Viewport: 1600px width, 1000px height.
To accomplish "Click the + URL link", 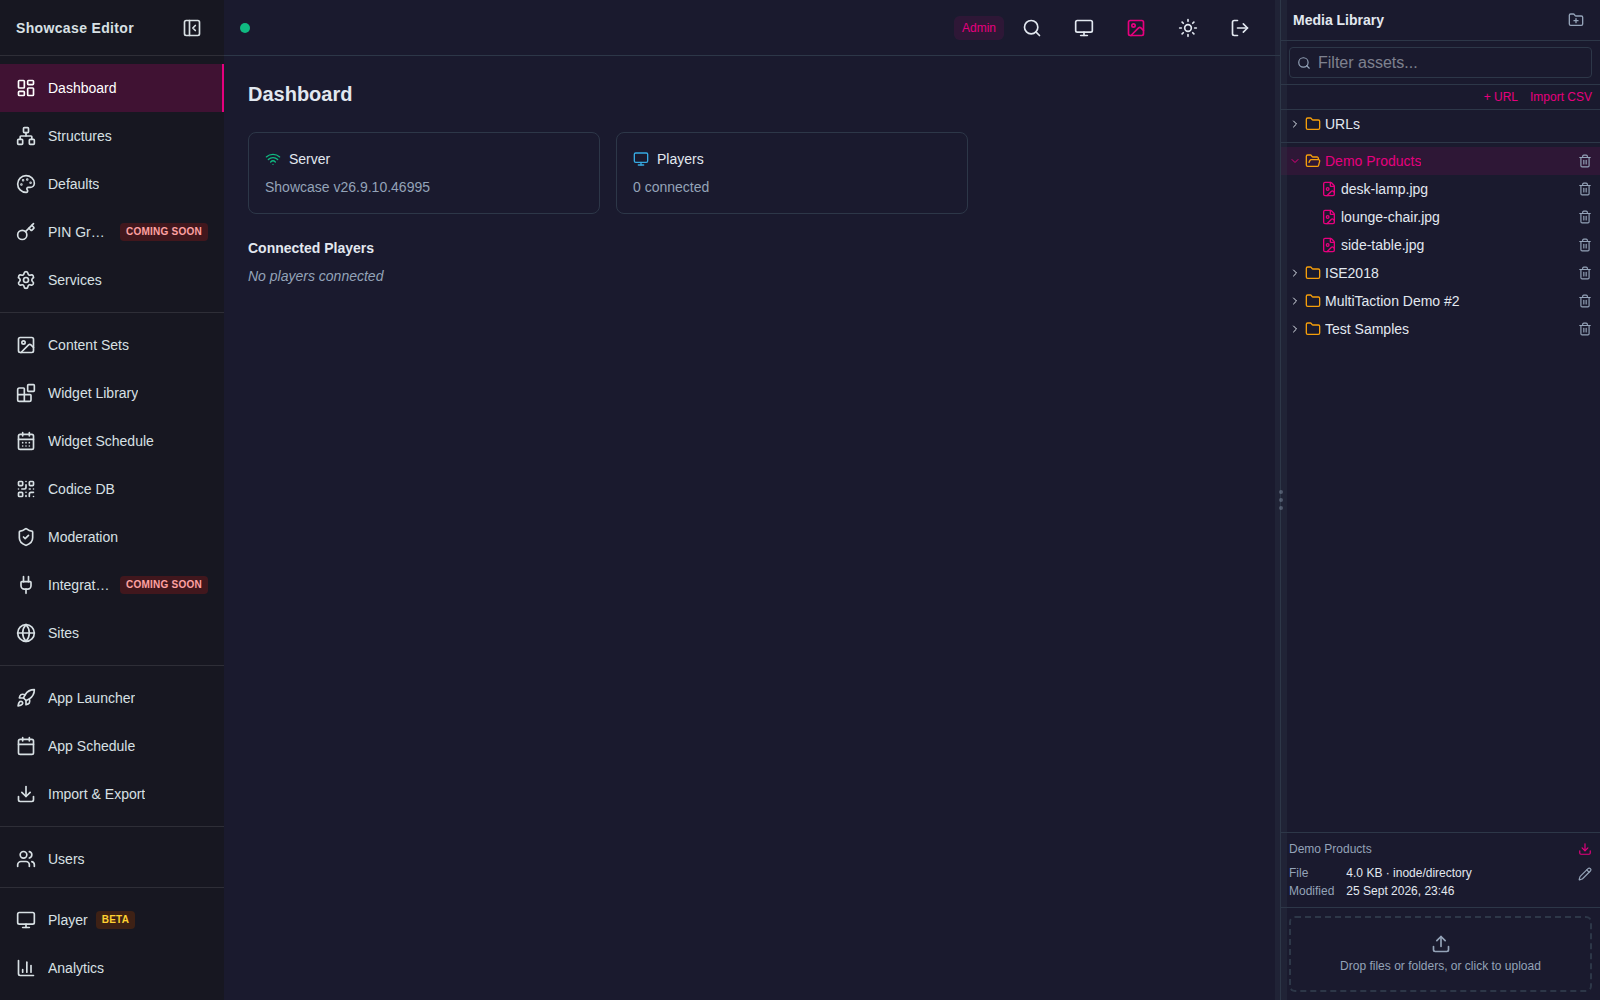I will click(x=1500, y=97).
